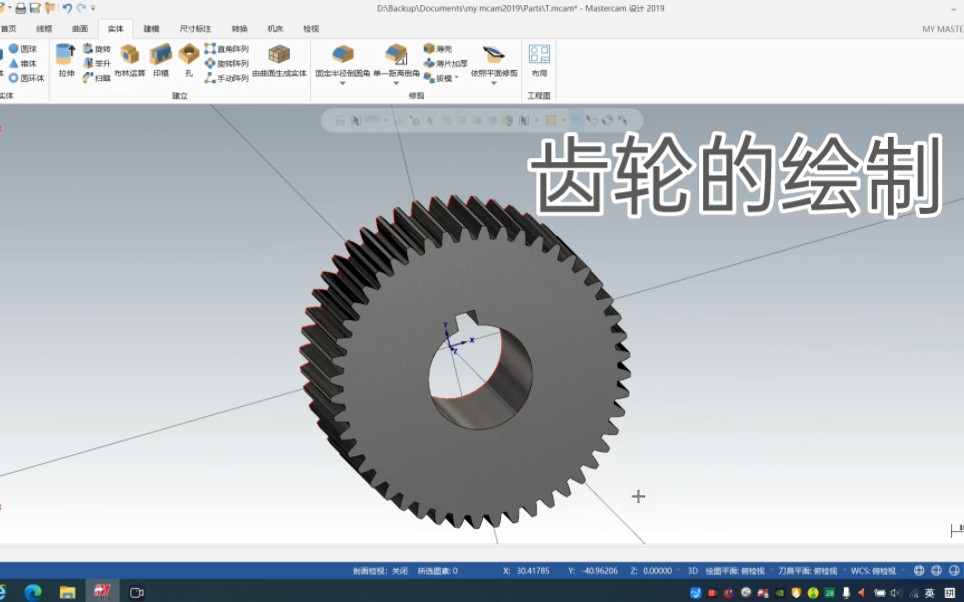Click the 由曲面生成实体 tool

pyautogui.click(x=279, y=60)
